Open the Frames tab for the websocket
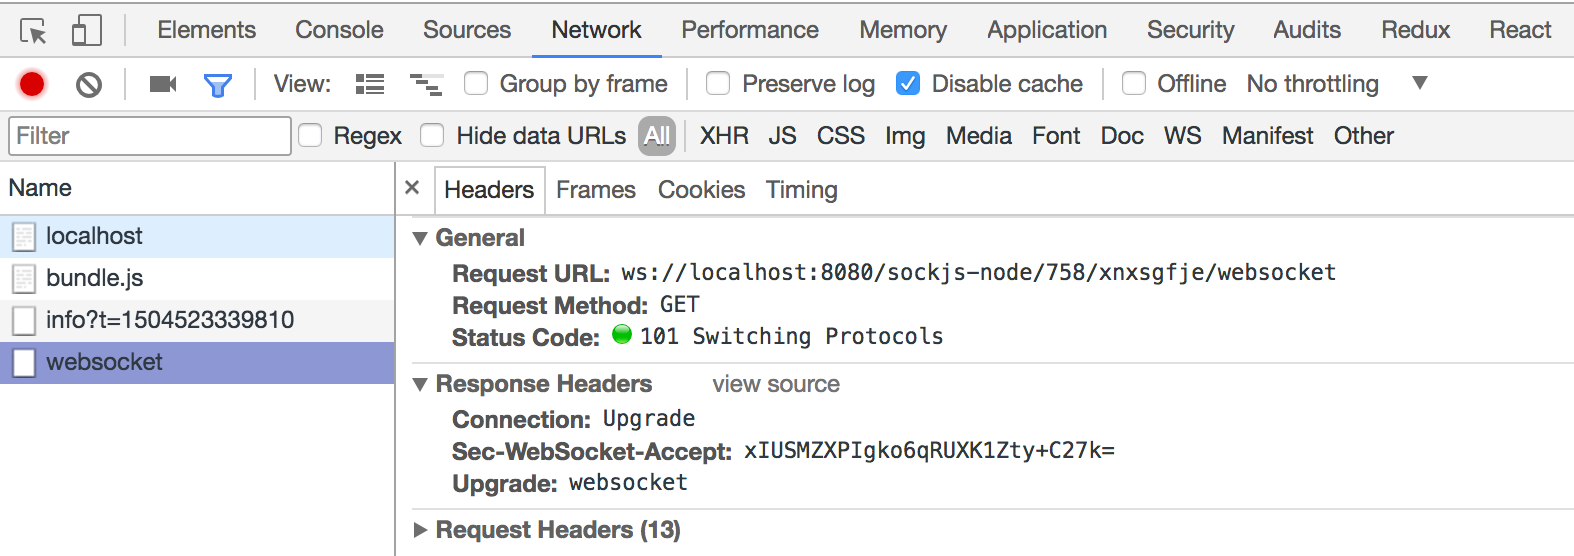 coord(595,190)
